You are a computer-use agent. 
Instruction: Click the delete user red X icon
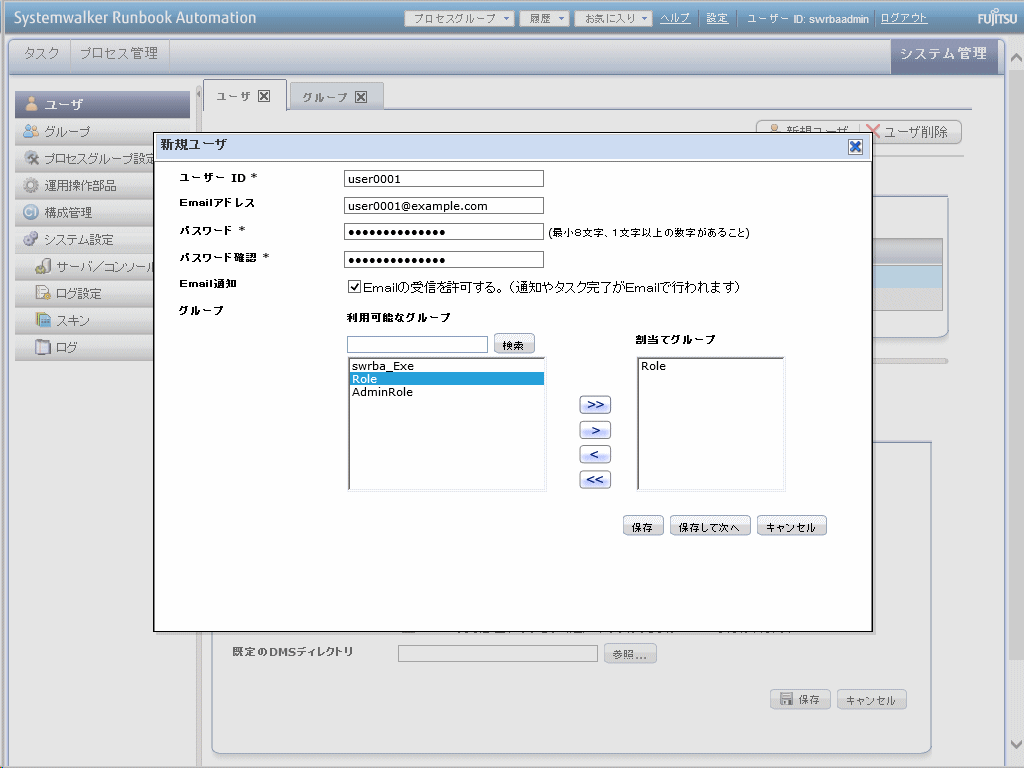tap(873, 131)
